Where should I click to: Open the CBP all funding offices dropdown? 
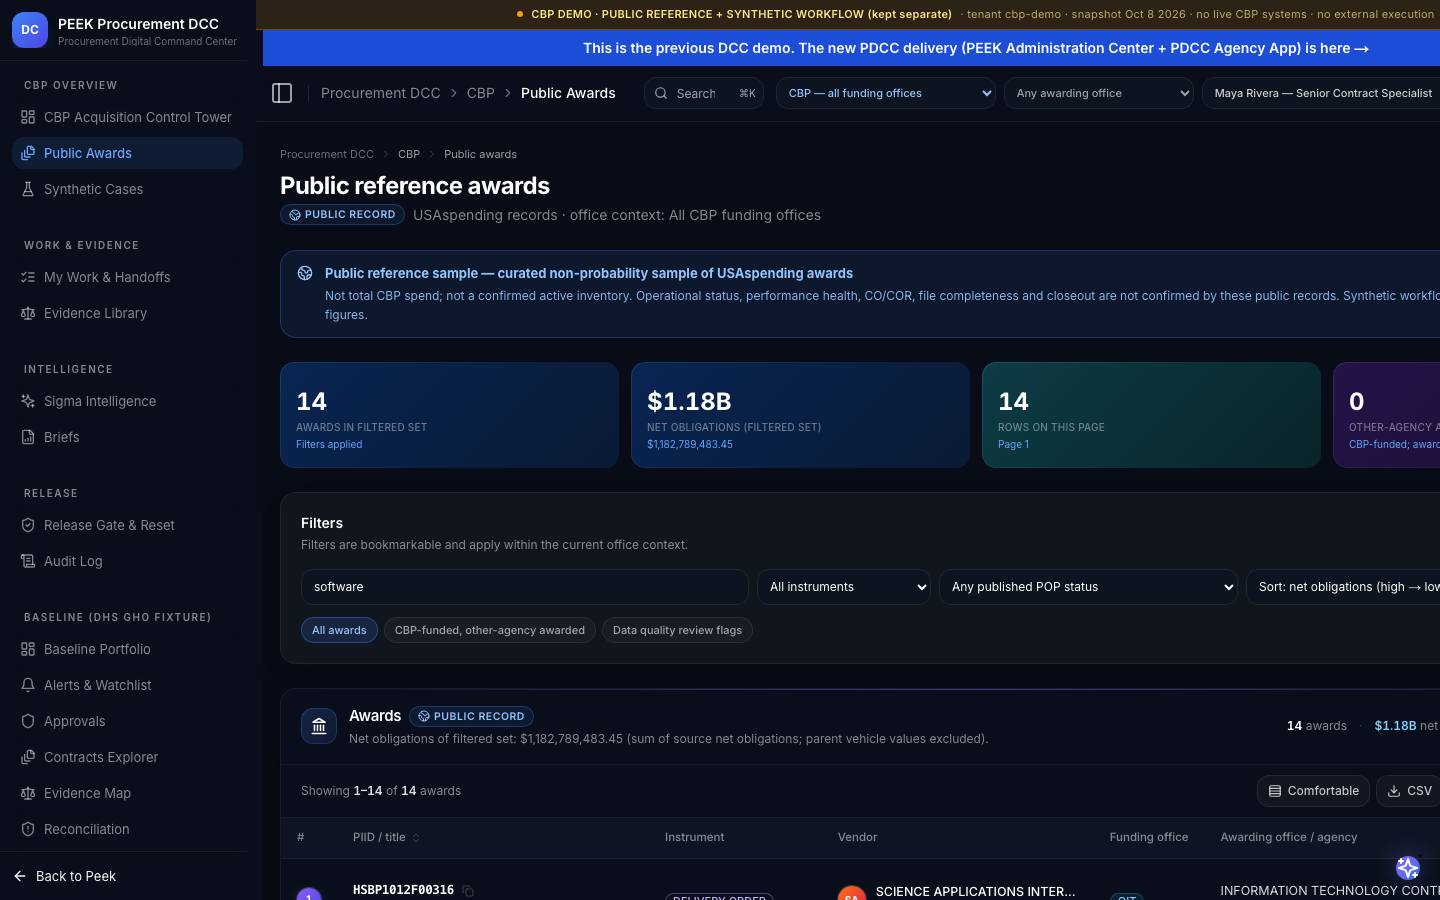pos(886,93)
